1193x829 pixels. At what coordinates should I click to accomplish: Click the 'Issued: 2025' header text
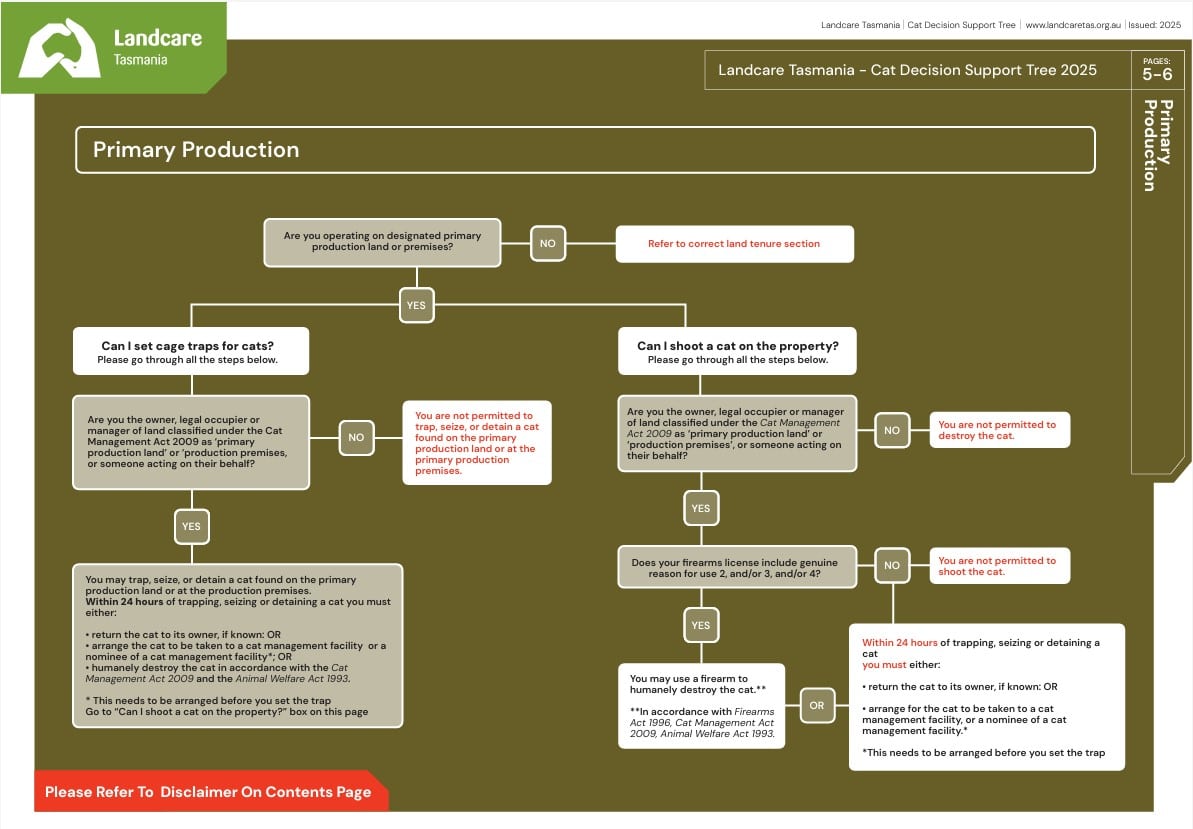point(1154,25)
